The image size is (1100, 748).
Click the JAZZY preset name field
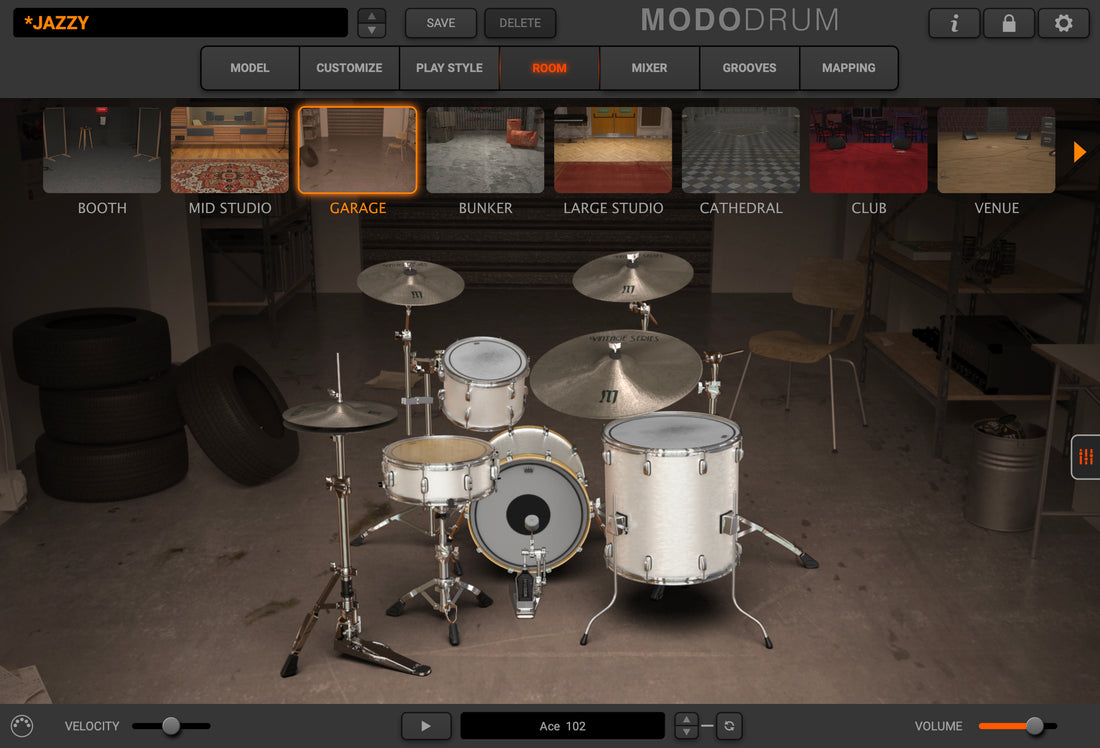click(180, 23)
